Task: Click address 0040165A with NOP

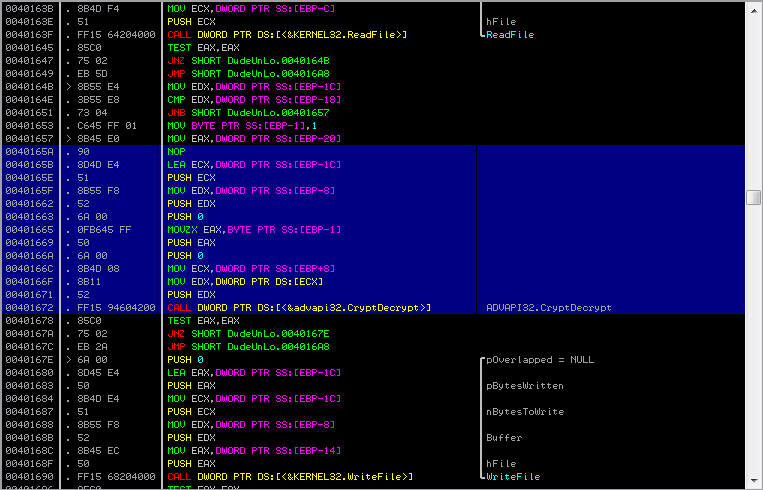Action: tap(29, 151)
